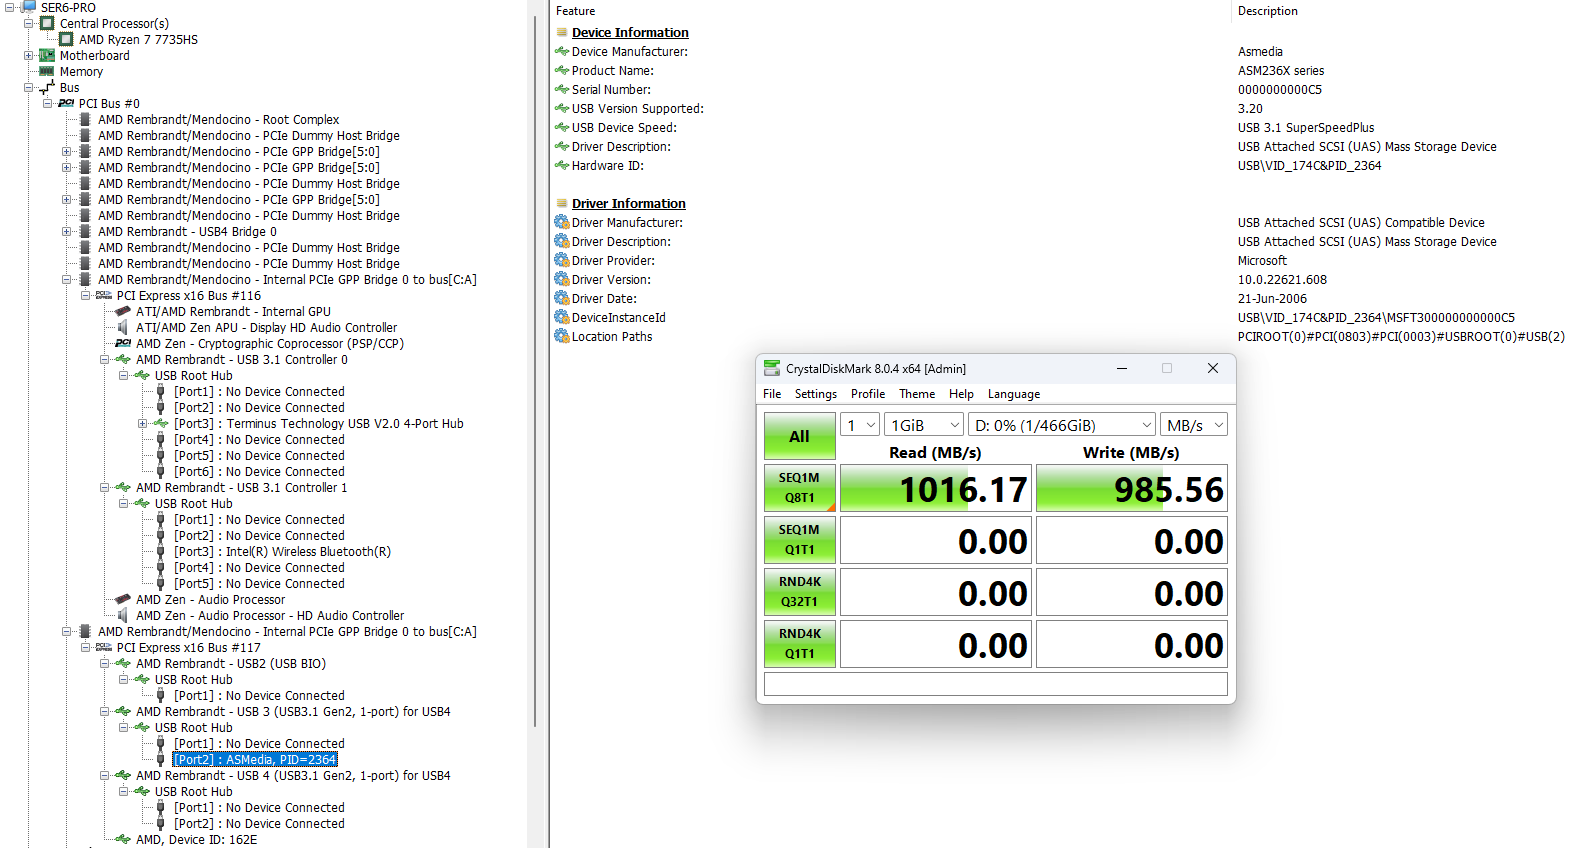1592x848 pixels.
Task: Collapse PCI Express x16 Bus #116 node
Action: [86, 295]
